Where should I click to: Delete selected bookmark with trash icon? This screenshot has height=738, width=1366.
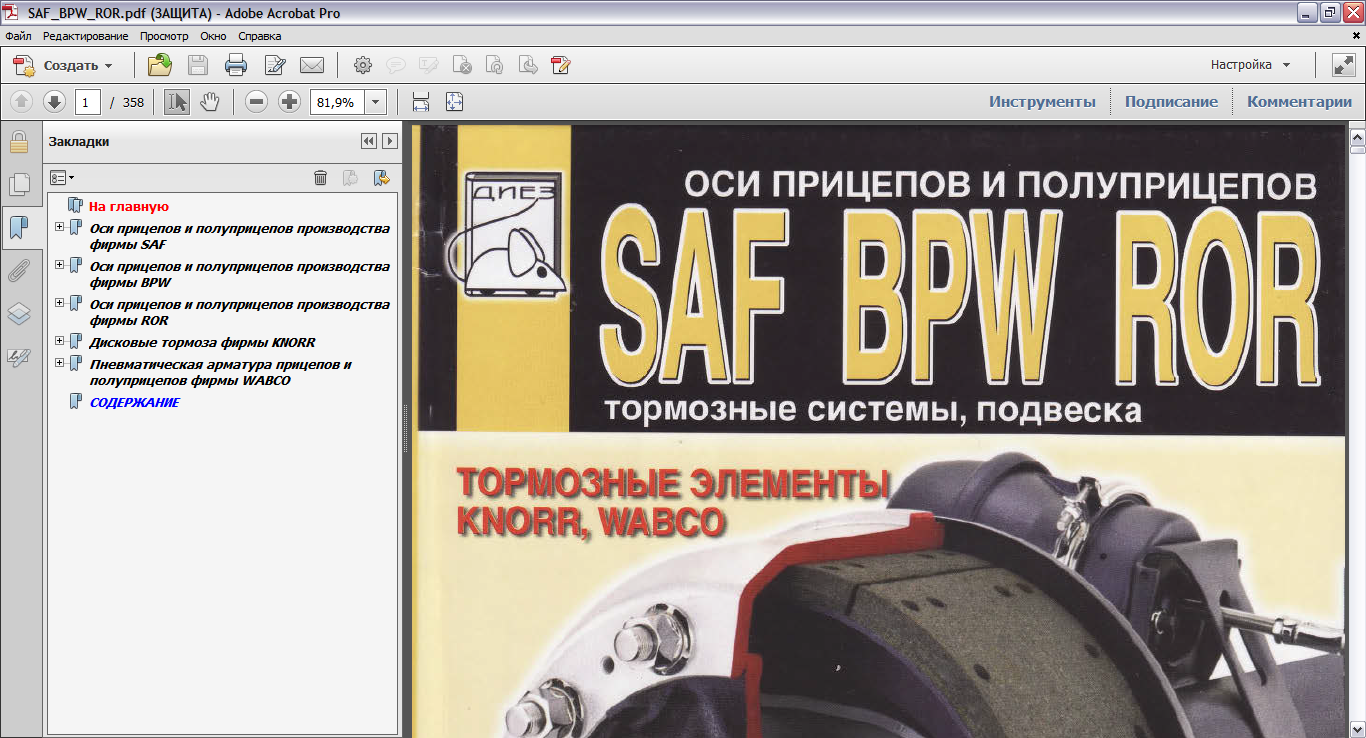point(320,178)
